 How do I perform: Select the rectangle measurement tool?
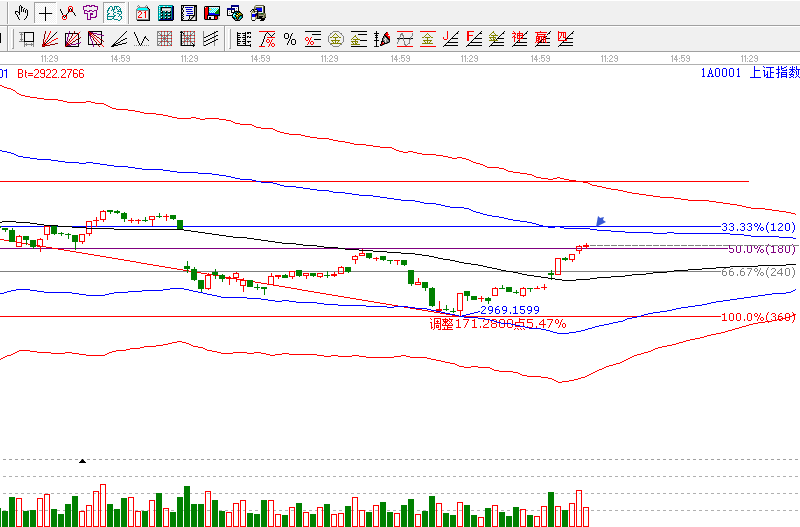27,39
